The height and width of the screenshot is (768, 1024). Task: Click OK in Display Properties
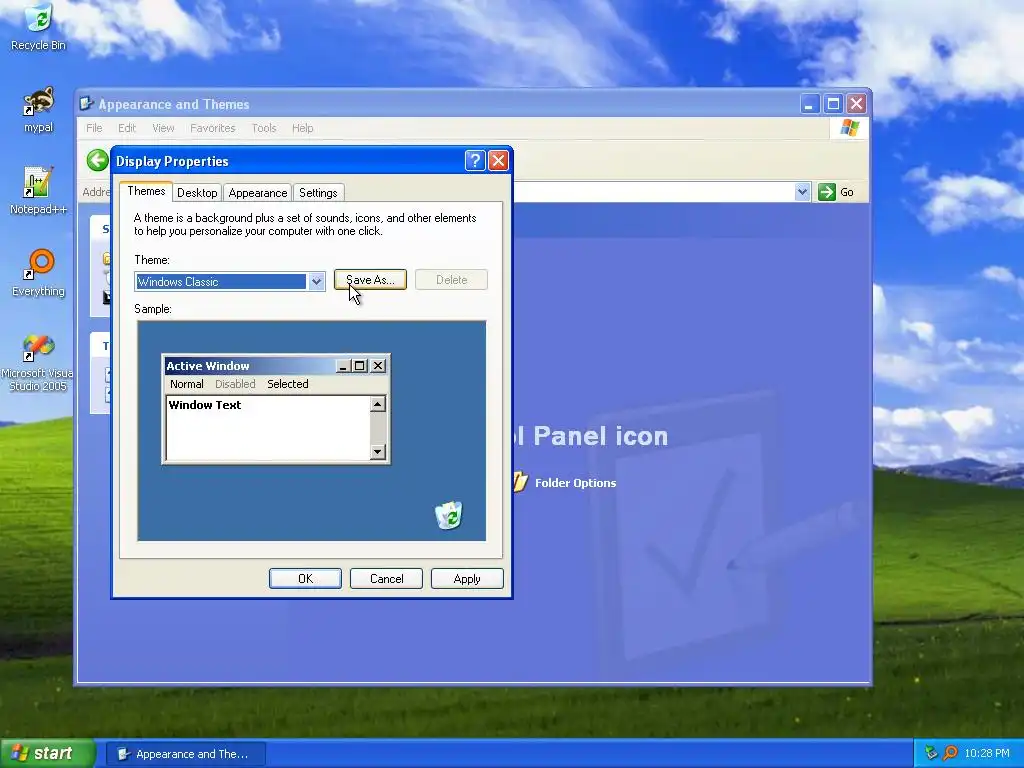pos(305,579)
